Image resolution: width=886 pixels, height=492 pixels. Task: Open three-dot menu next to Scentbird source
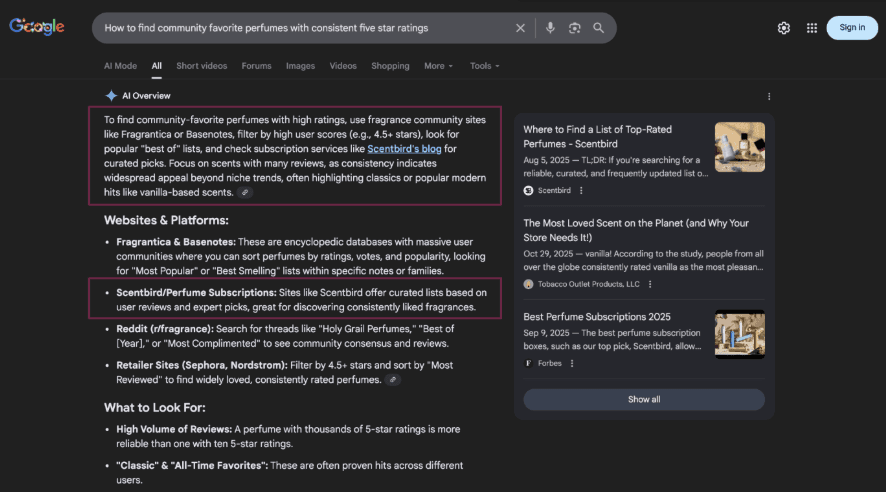click(581, 190)
